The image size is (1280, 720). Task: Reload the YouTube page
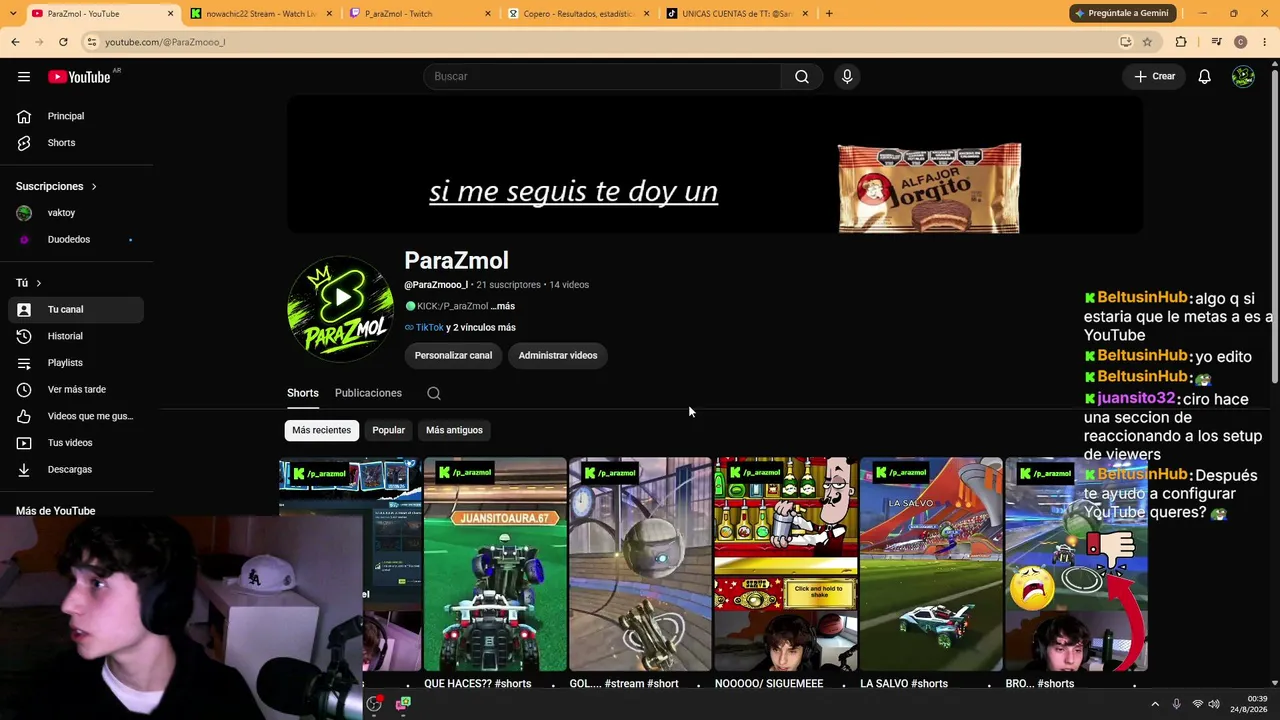coord(63,42)
